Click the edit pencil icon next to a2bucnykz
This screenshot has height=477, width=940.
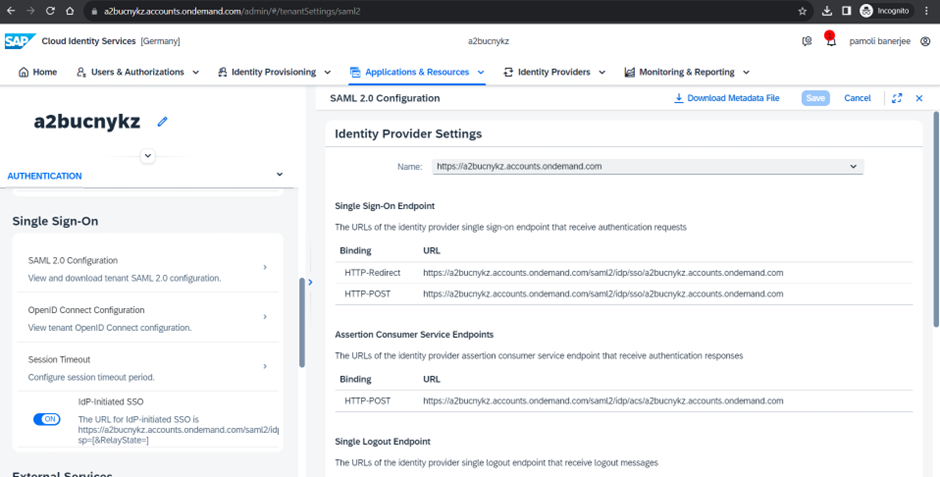click(162, 122)
